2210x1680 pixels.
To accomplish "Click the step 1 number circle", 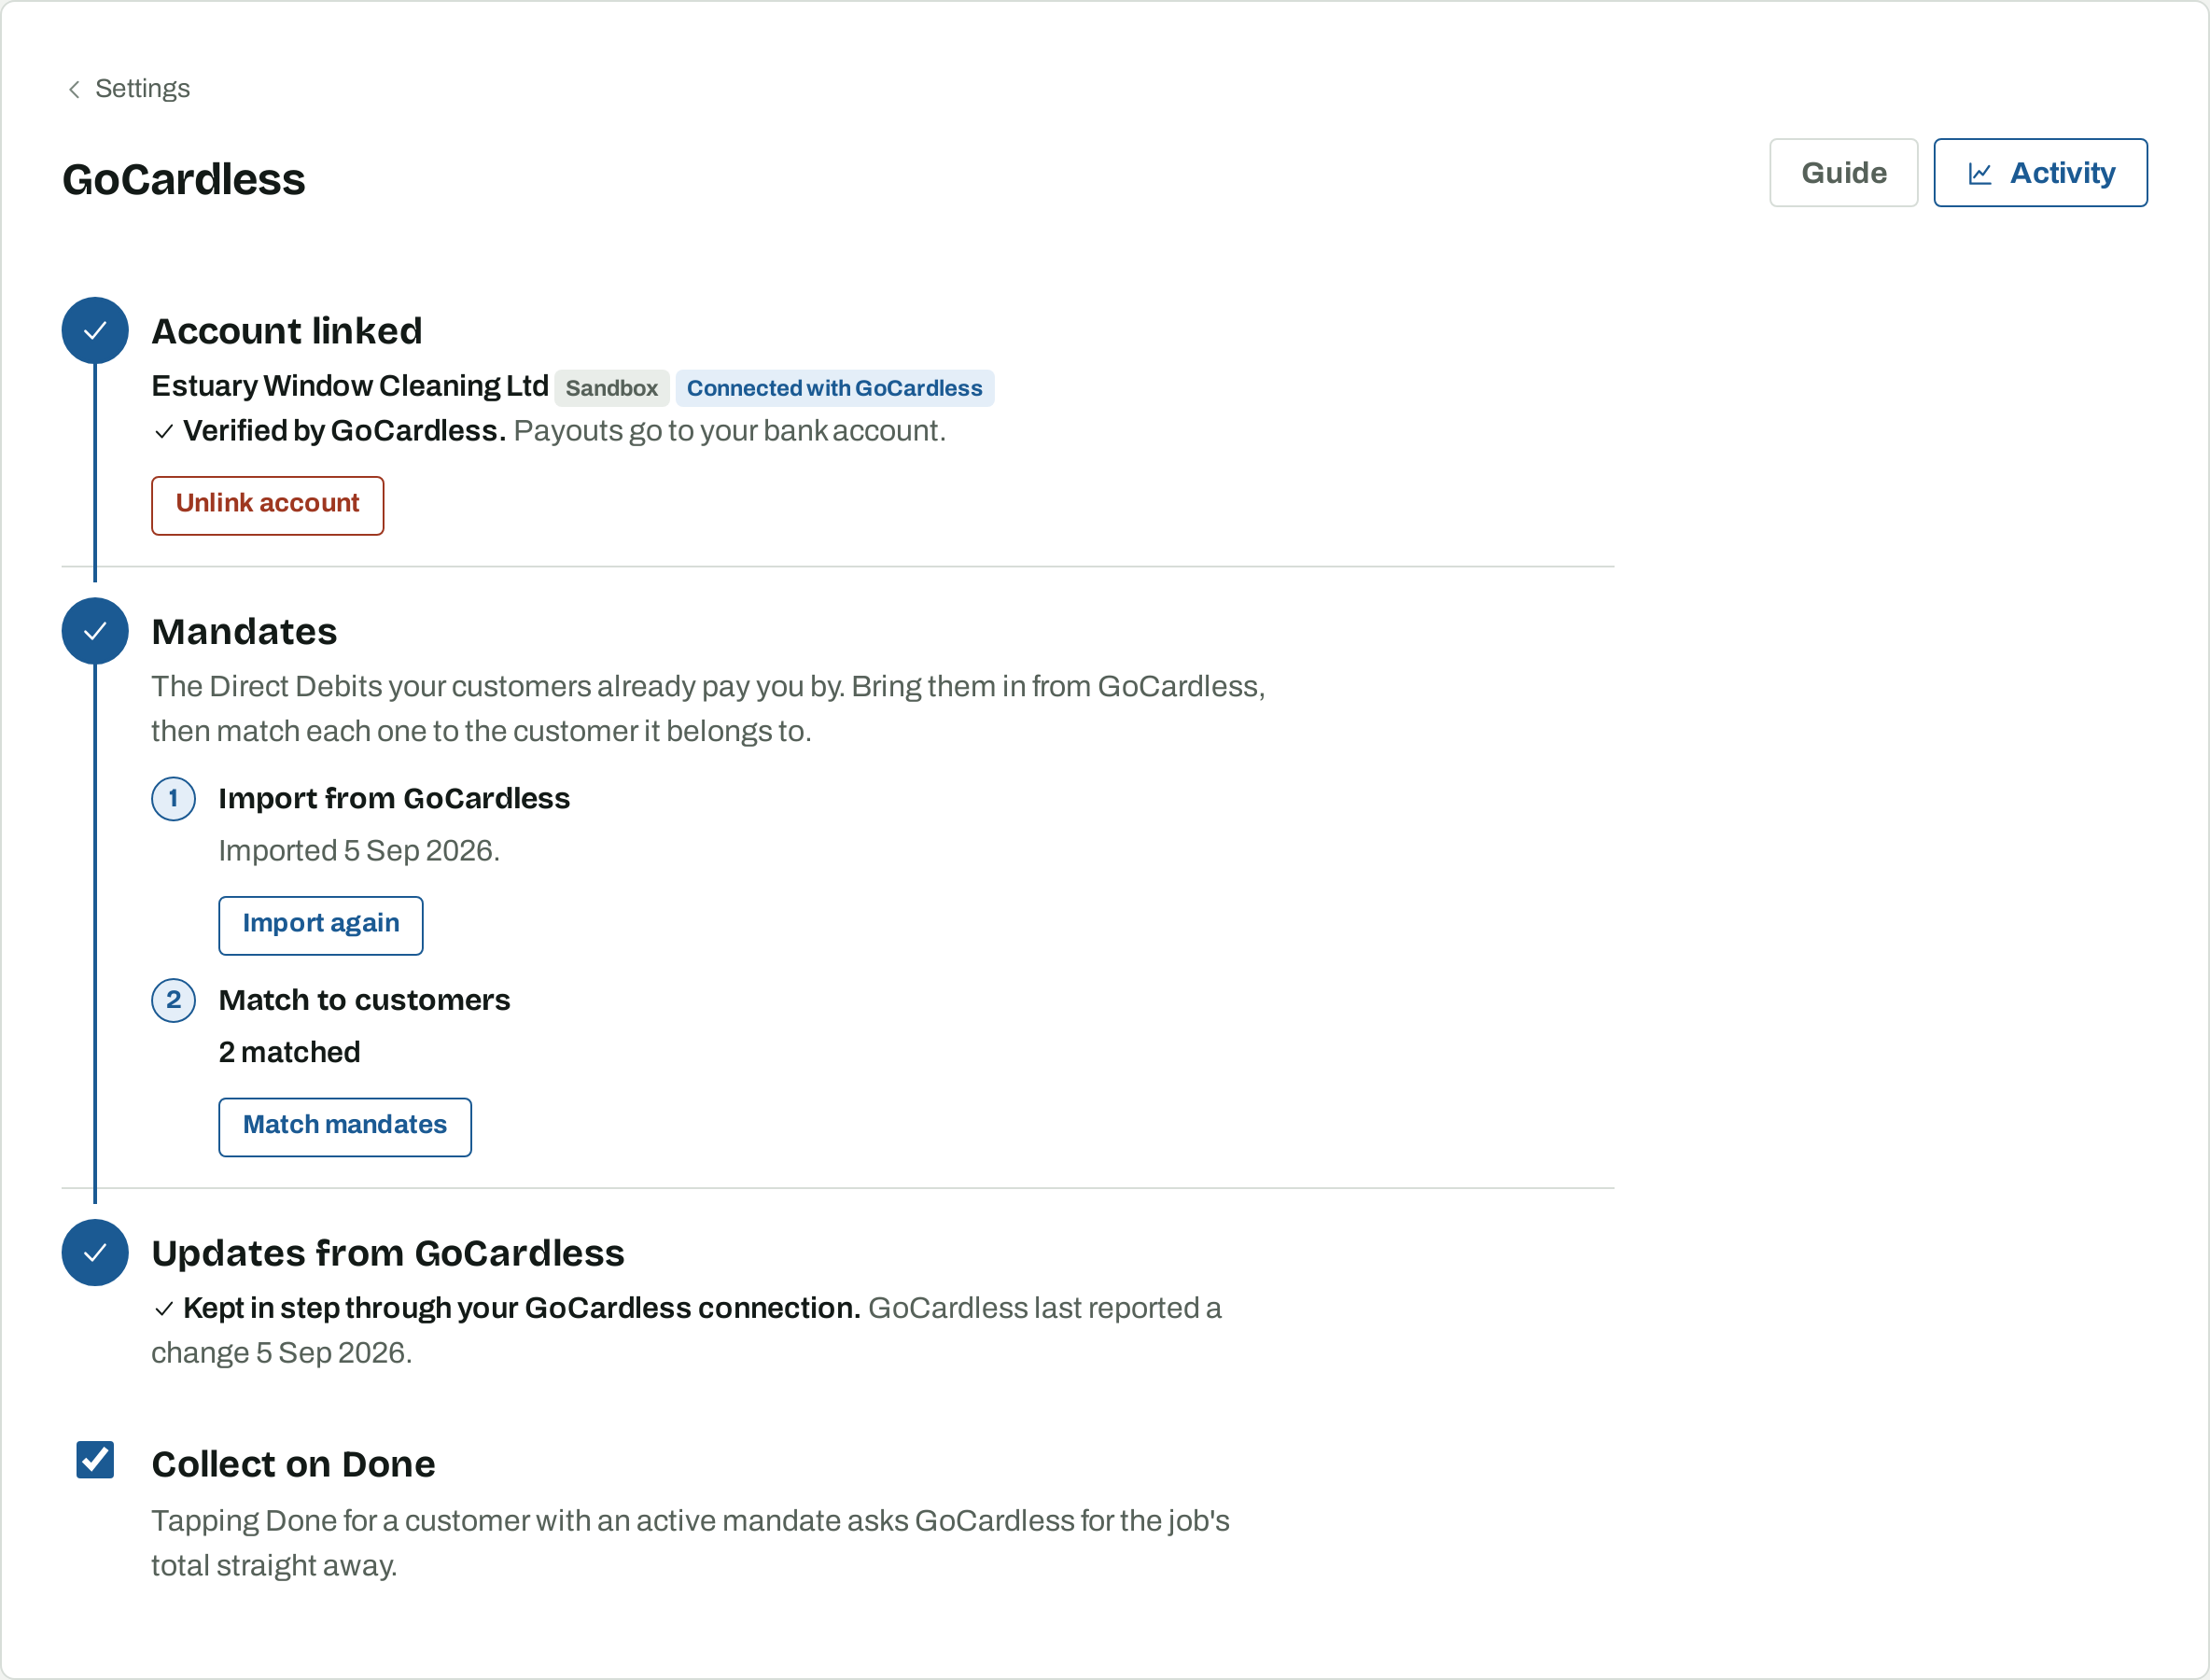I will (173, 798).
